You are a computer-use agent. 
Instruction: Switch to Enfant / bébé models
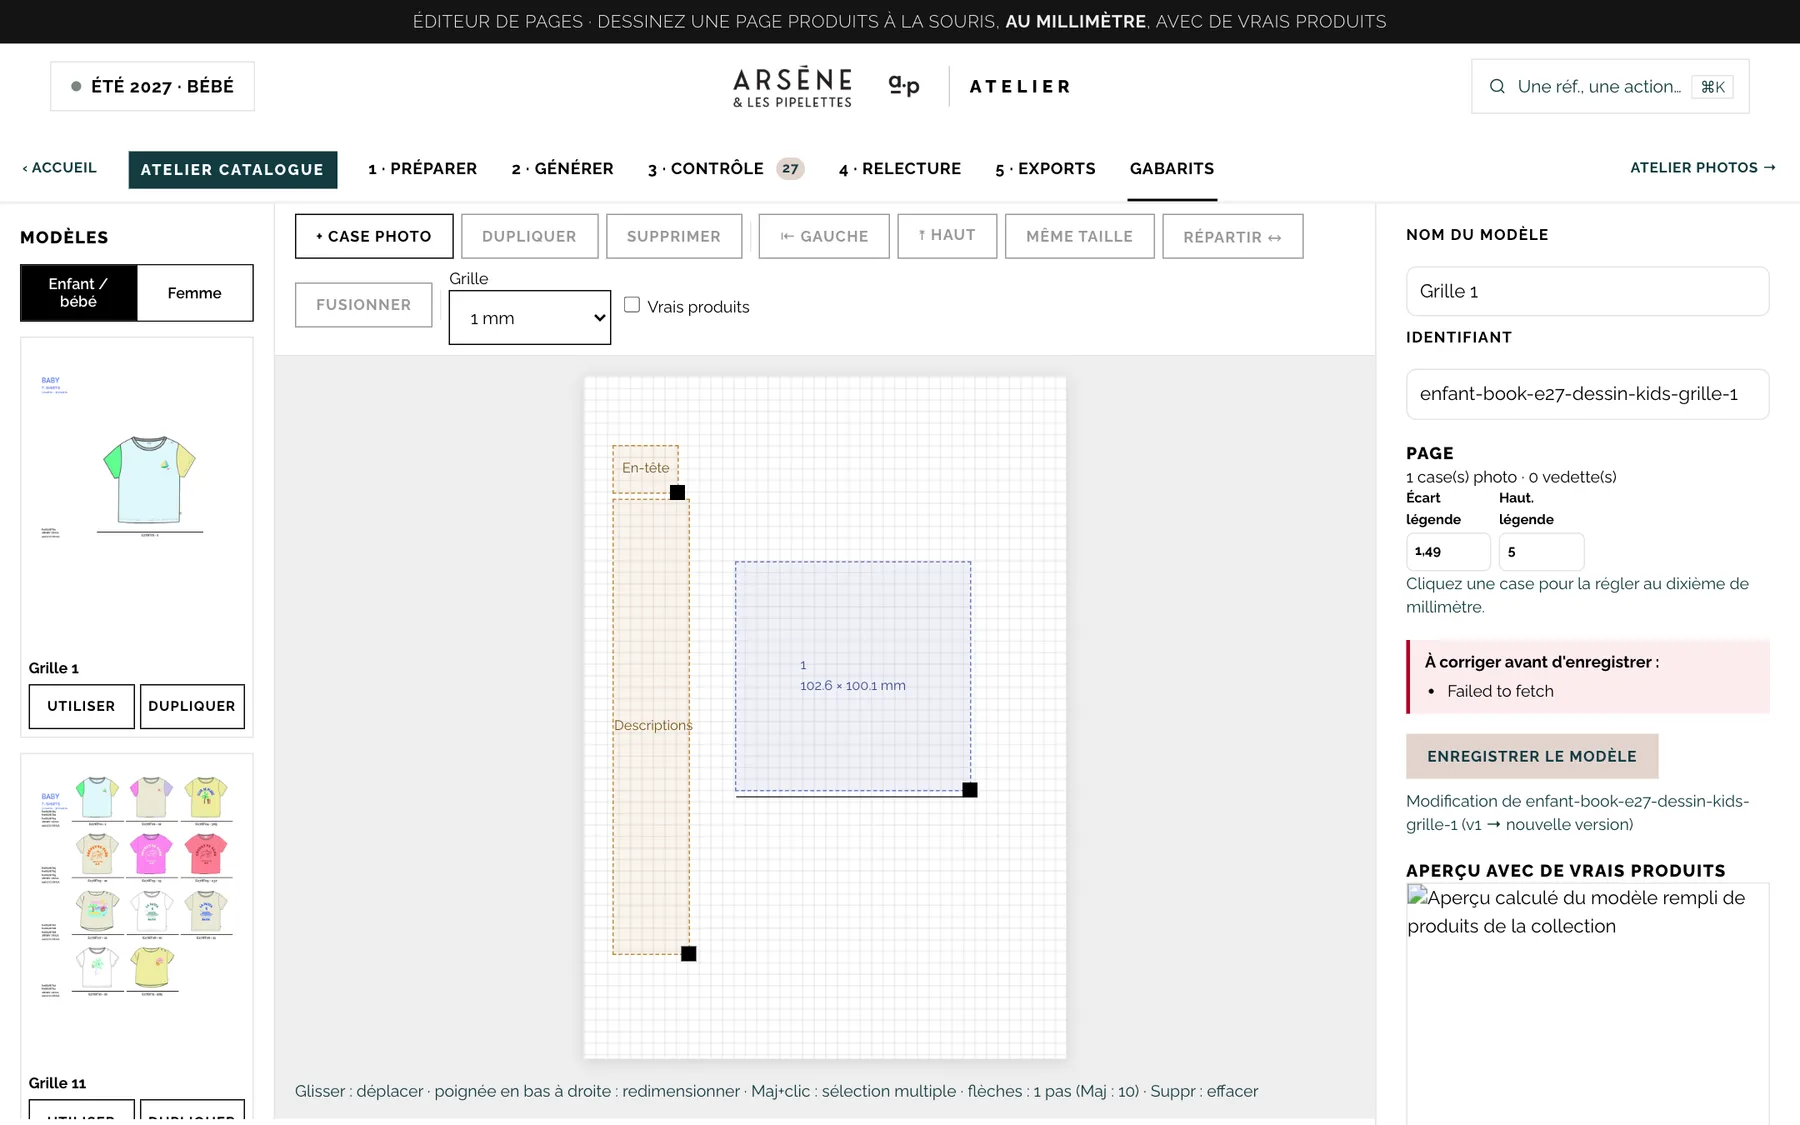79,293
